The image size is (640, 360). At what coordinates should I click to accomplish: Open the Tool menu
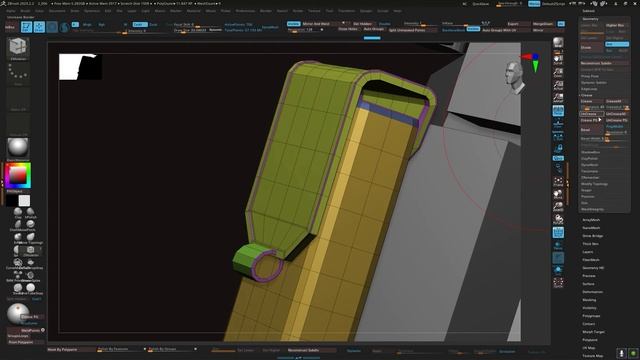pyautogui.click(x=329, y=11)
